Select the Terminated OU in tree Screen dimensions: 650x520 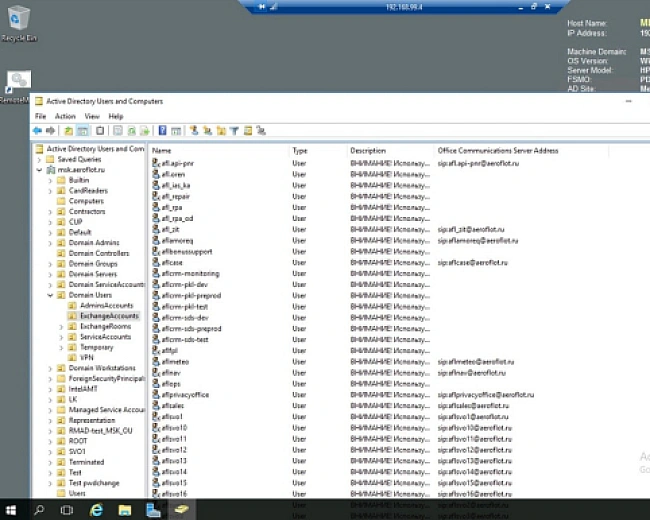point(86,462)
